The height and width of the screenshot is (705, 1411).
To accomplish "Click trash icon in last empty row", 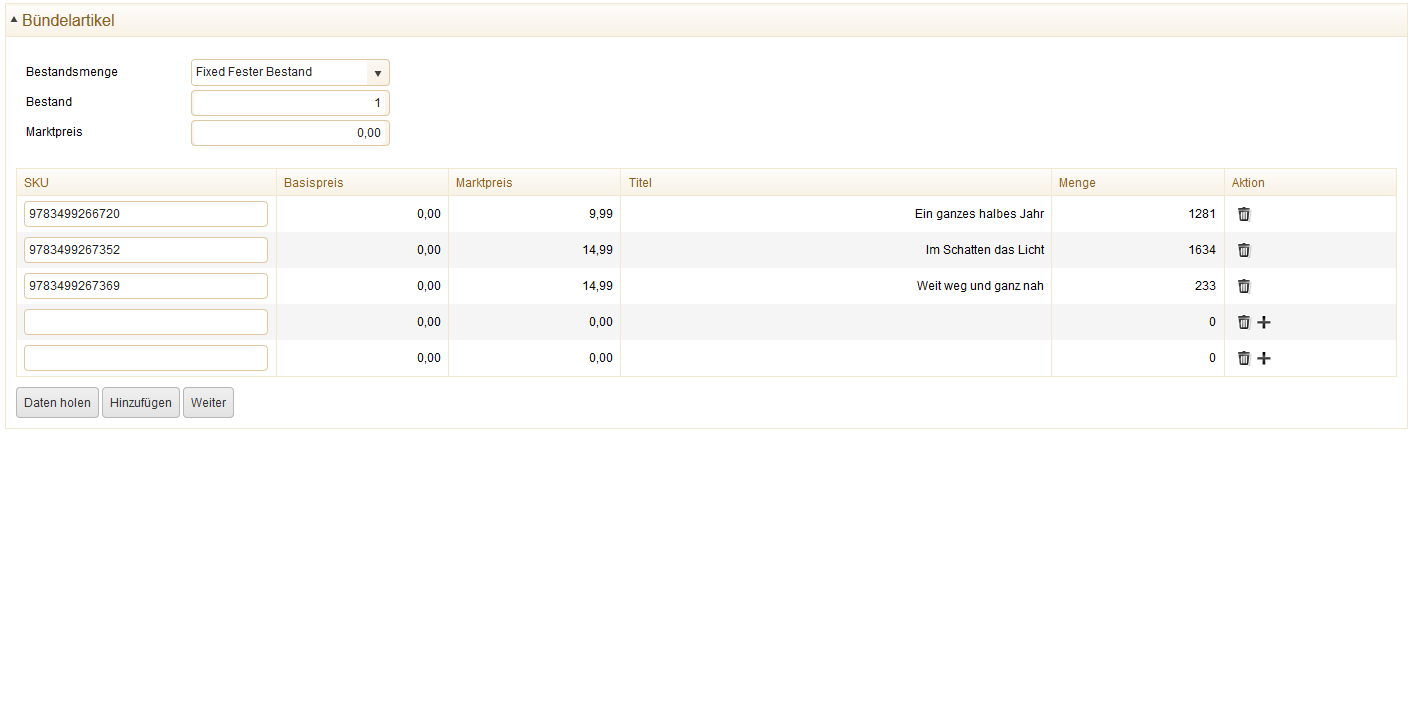I will point(1244,358).
